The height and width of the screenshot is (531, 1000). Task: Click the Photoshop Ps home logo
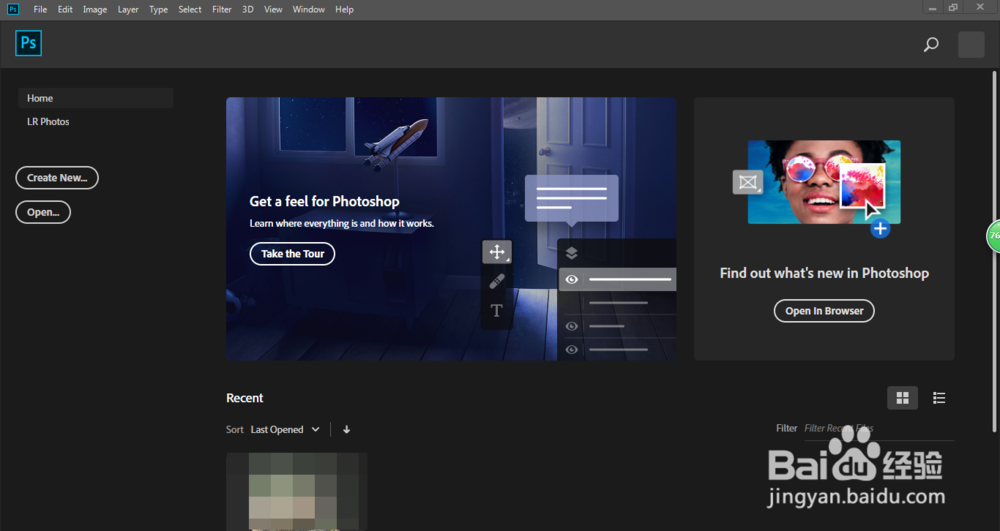[29, 43]
